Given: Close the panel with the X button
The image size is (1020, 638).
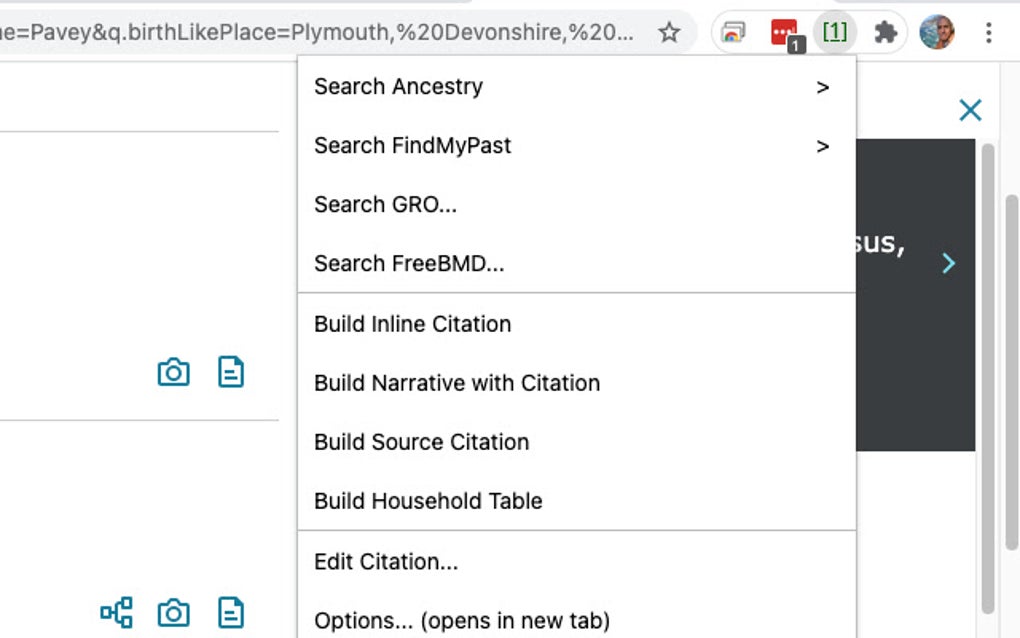Looking at the screenshot, I should [969, 110].
